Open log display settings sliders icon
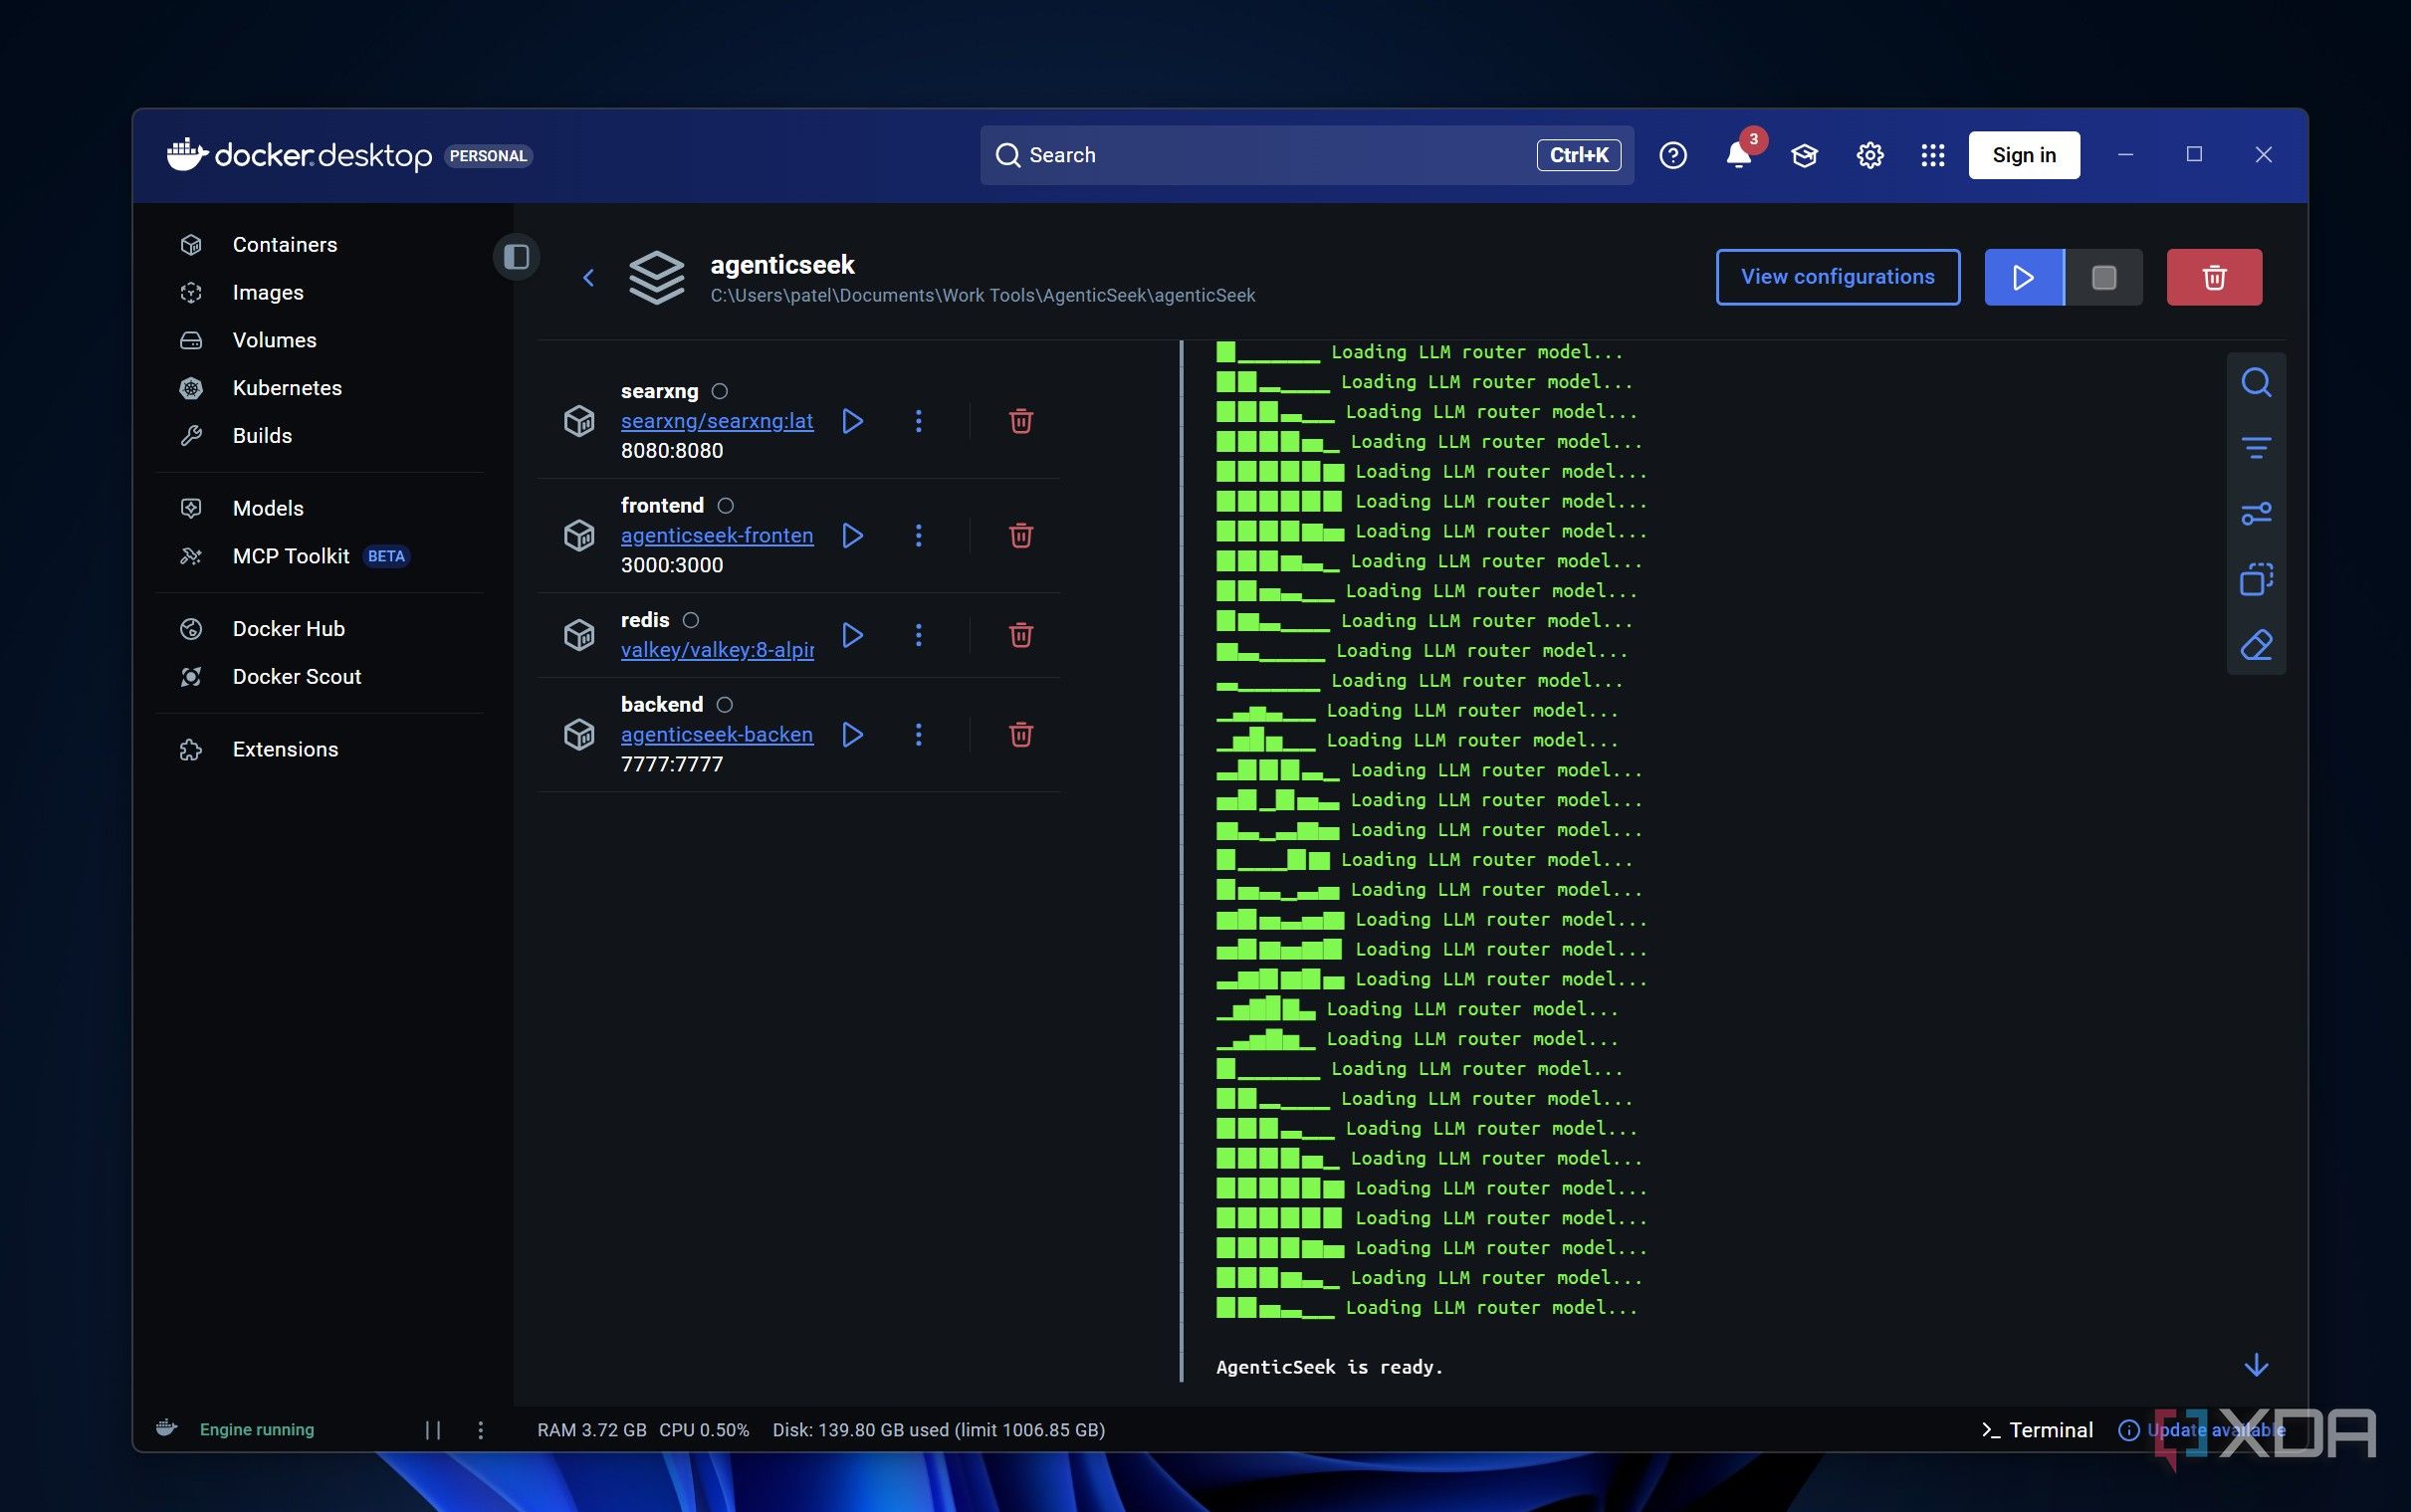 point(2256,513)
